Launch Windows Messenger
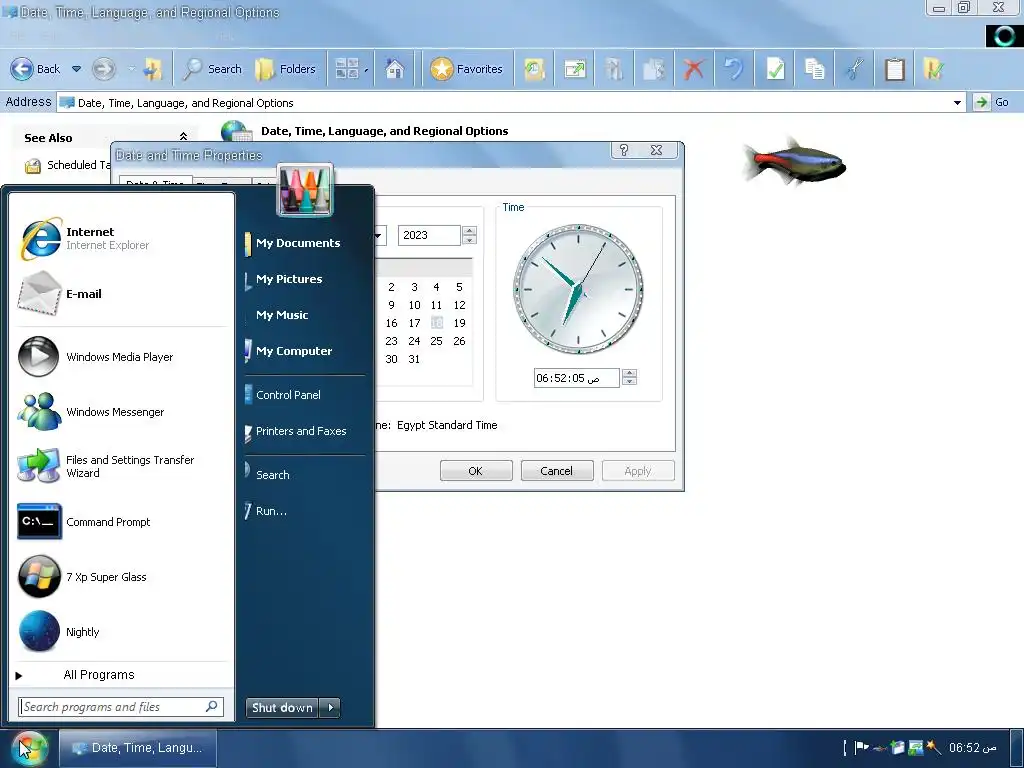 pos(121,412)
